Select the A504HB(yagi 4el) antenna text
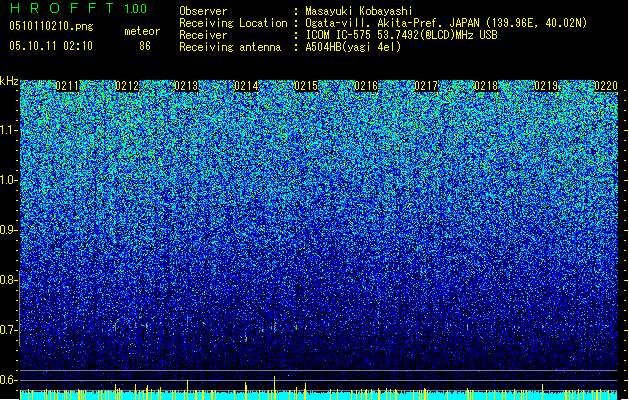 (353, 47)
